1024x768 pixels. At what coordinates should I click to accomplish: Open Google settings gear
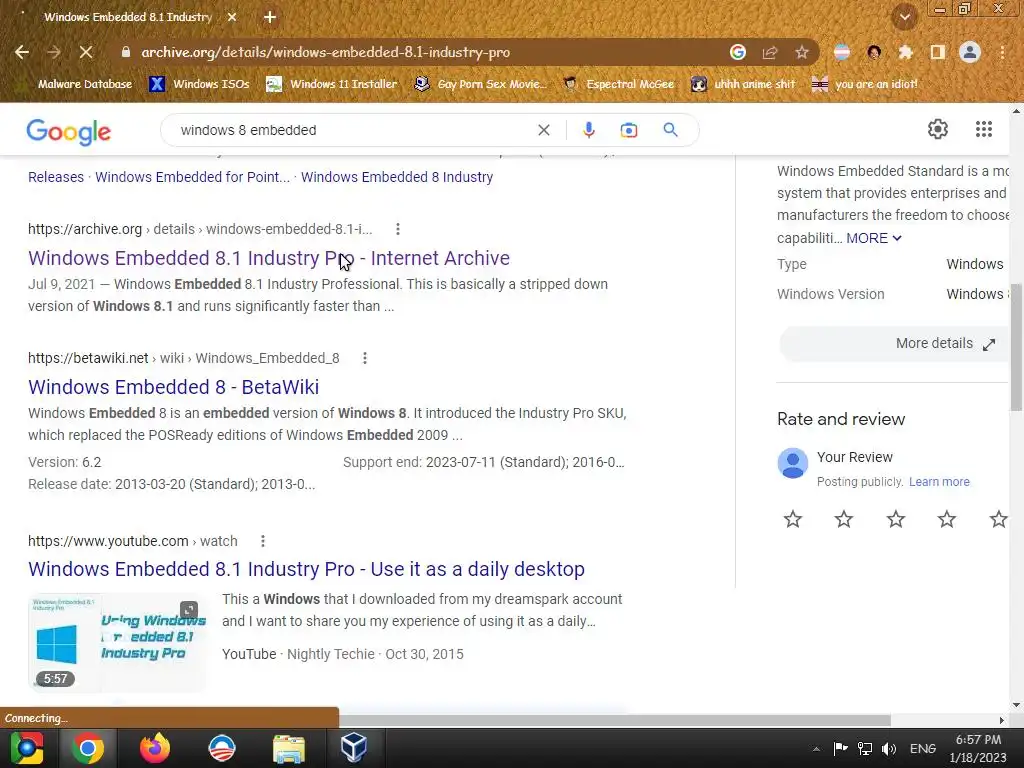(938, 129)
